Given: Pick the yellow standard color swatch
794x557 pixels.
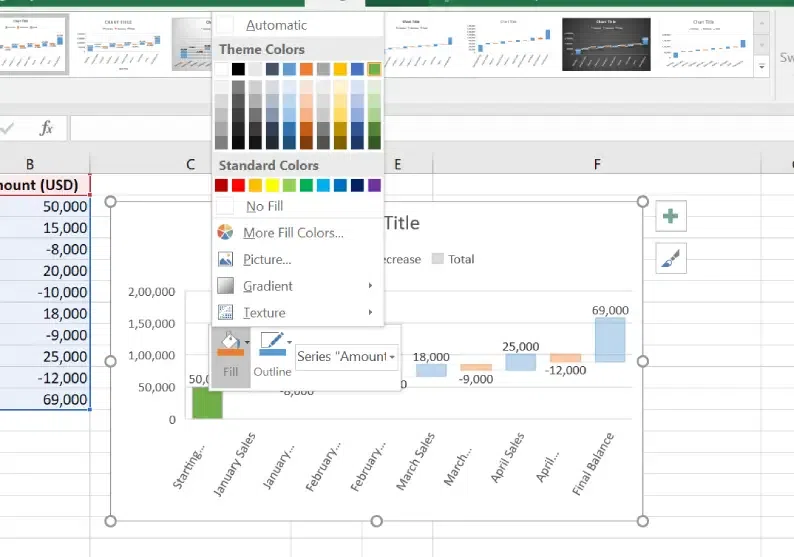Looking at the screenshot, I should tap(272, 185).
